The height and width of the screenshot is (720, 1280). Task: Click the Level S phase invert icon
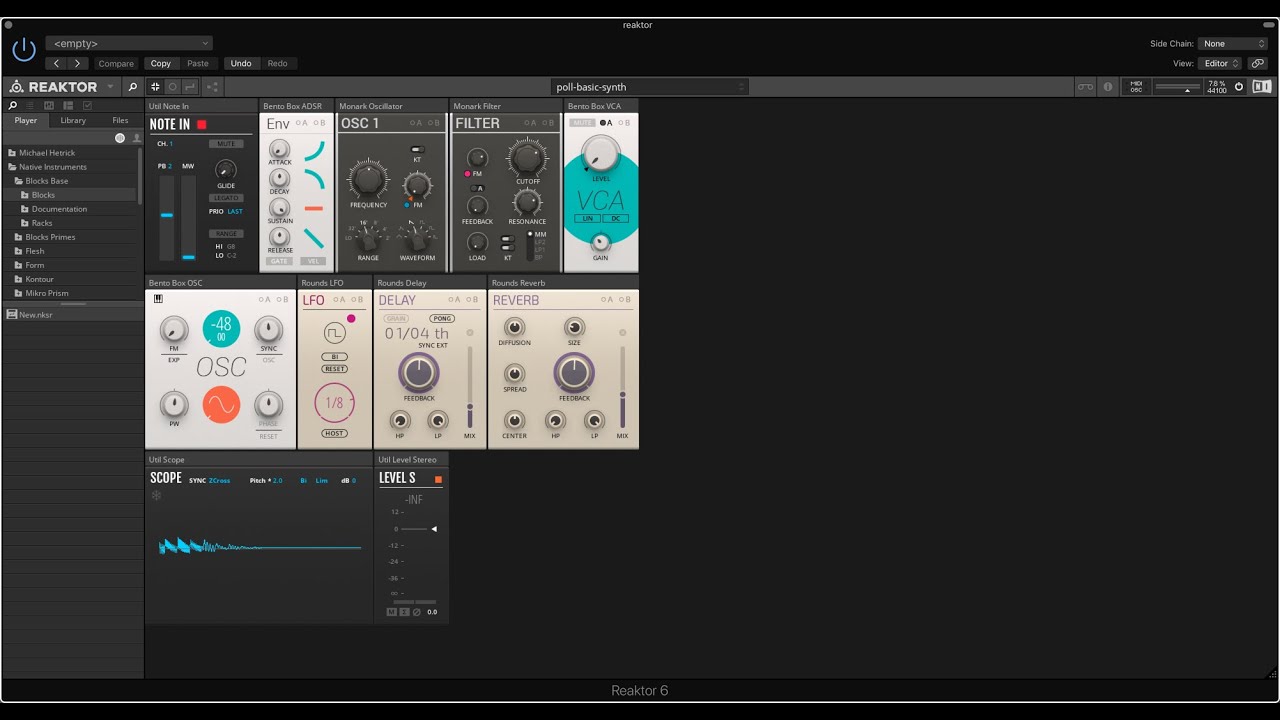pyautogui.click(x=416, y=612)
